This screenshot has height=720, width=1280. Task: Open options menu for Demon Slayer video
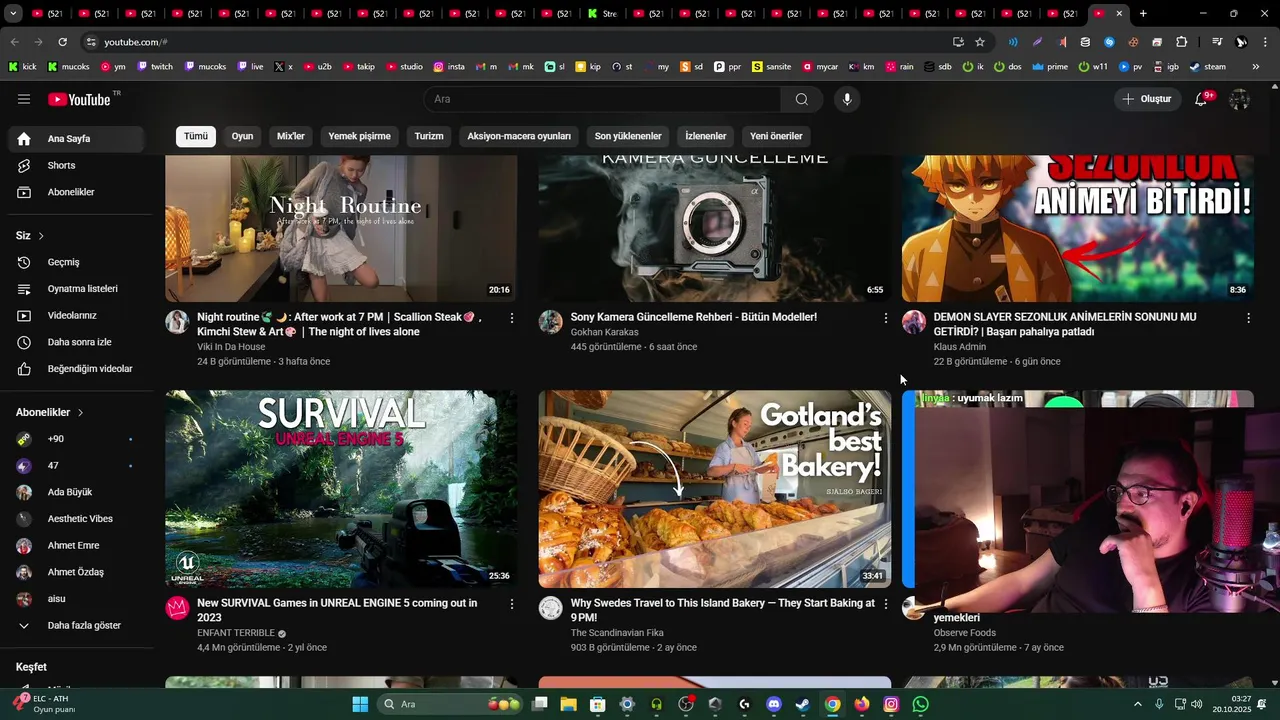[1248, 318]
